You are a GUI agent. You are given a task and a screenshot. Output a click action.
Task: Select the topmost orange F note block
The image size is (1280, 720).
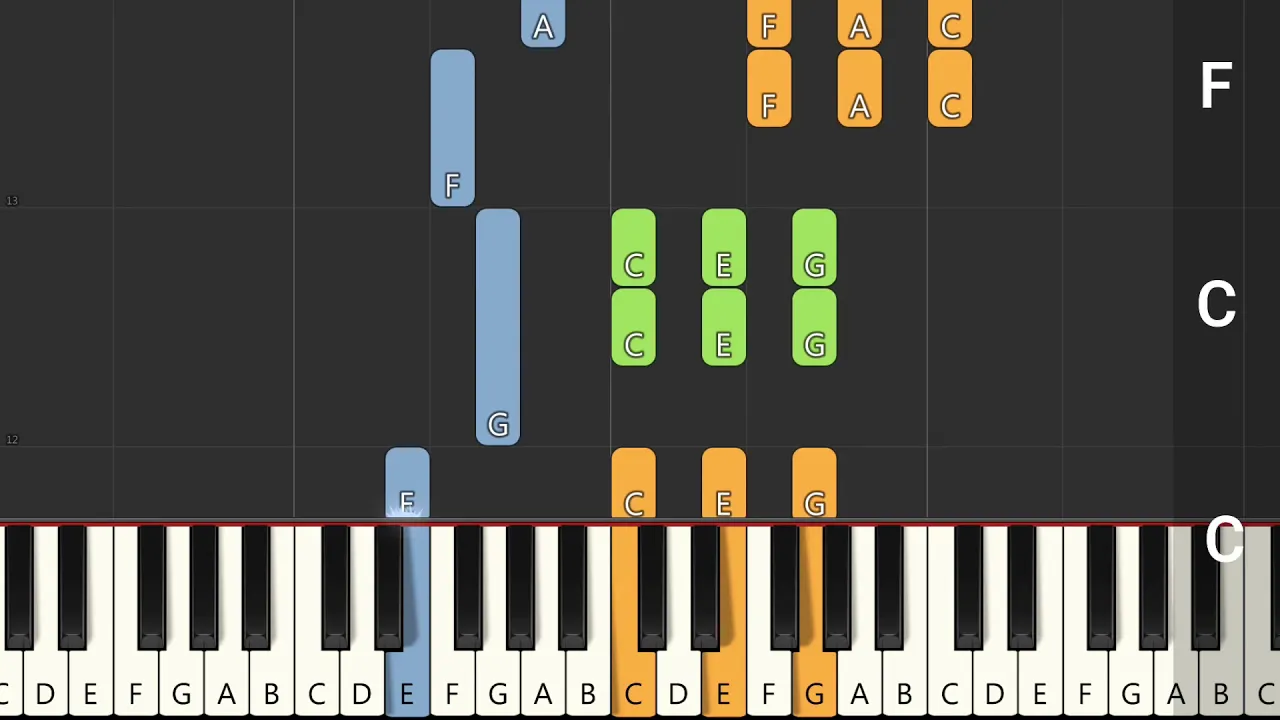[x=769, y=23]
